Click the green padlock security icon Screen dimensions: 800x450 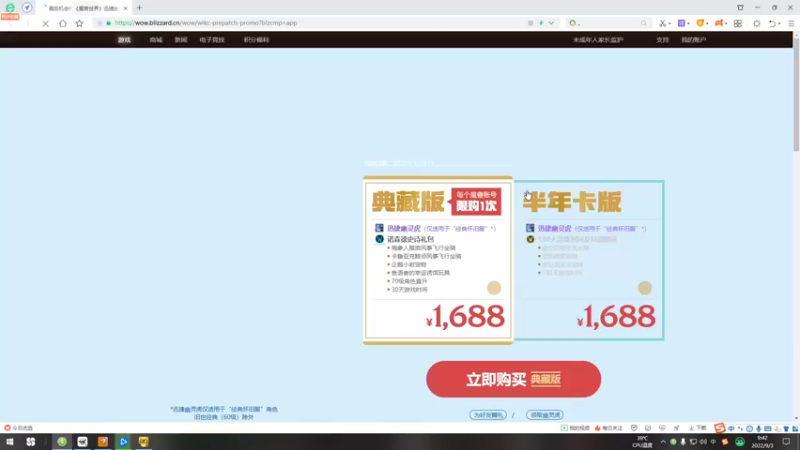[x=108, y=23]
